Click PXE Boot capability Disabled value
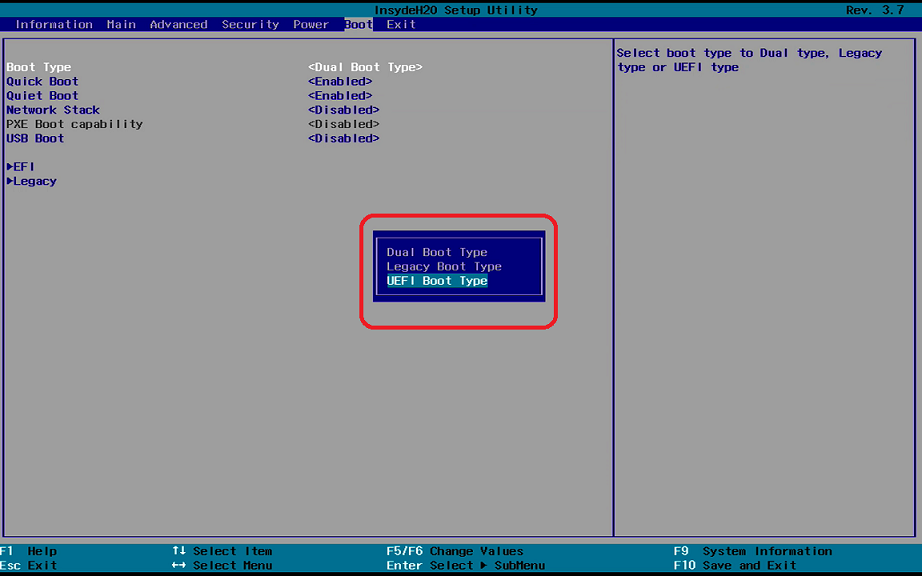Viewport: 922px width, 576px height. coord(344,124)
